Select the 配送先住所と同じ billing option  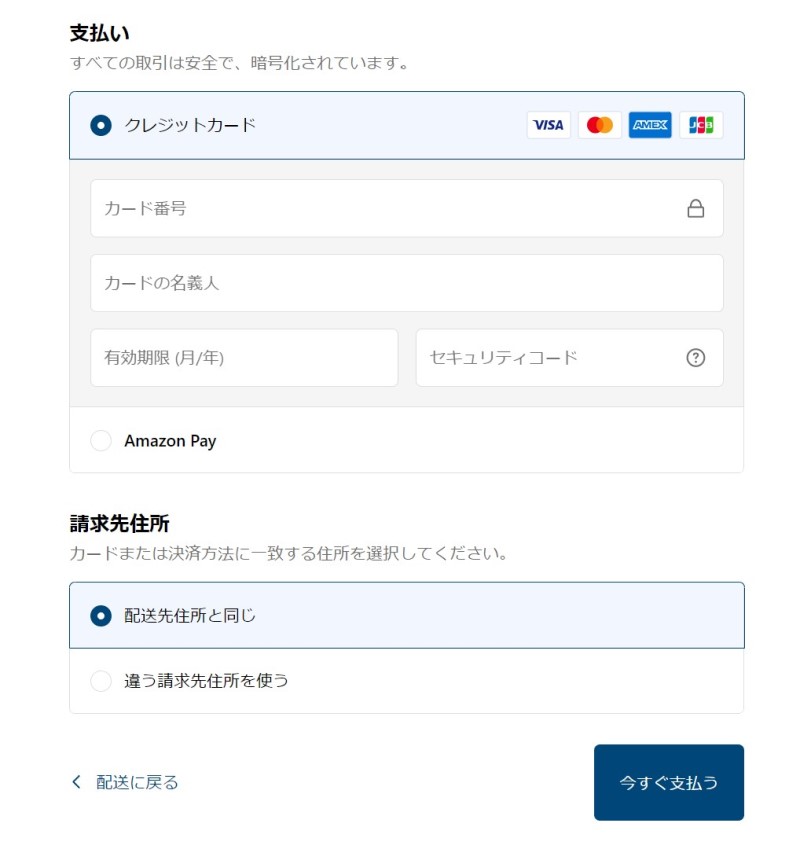pos(98,616)
